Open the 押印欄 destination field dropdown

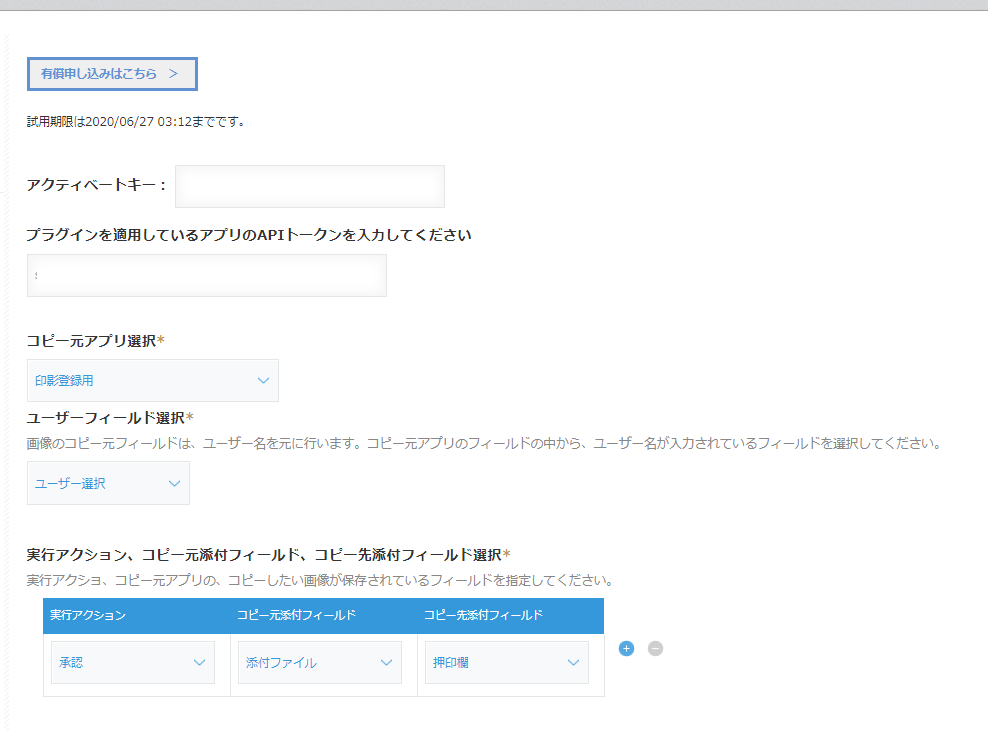tap(506, 662)
